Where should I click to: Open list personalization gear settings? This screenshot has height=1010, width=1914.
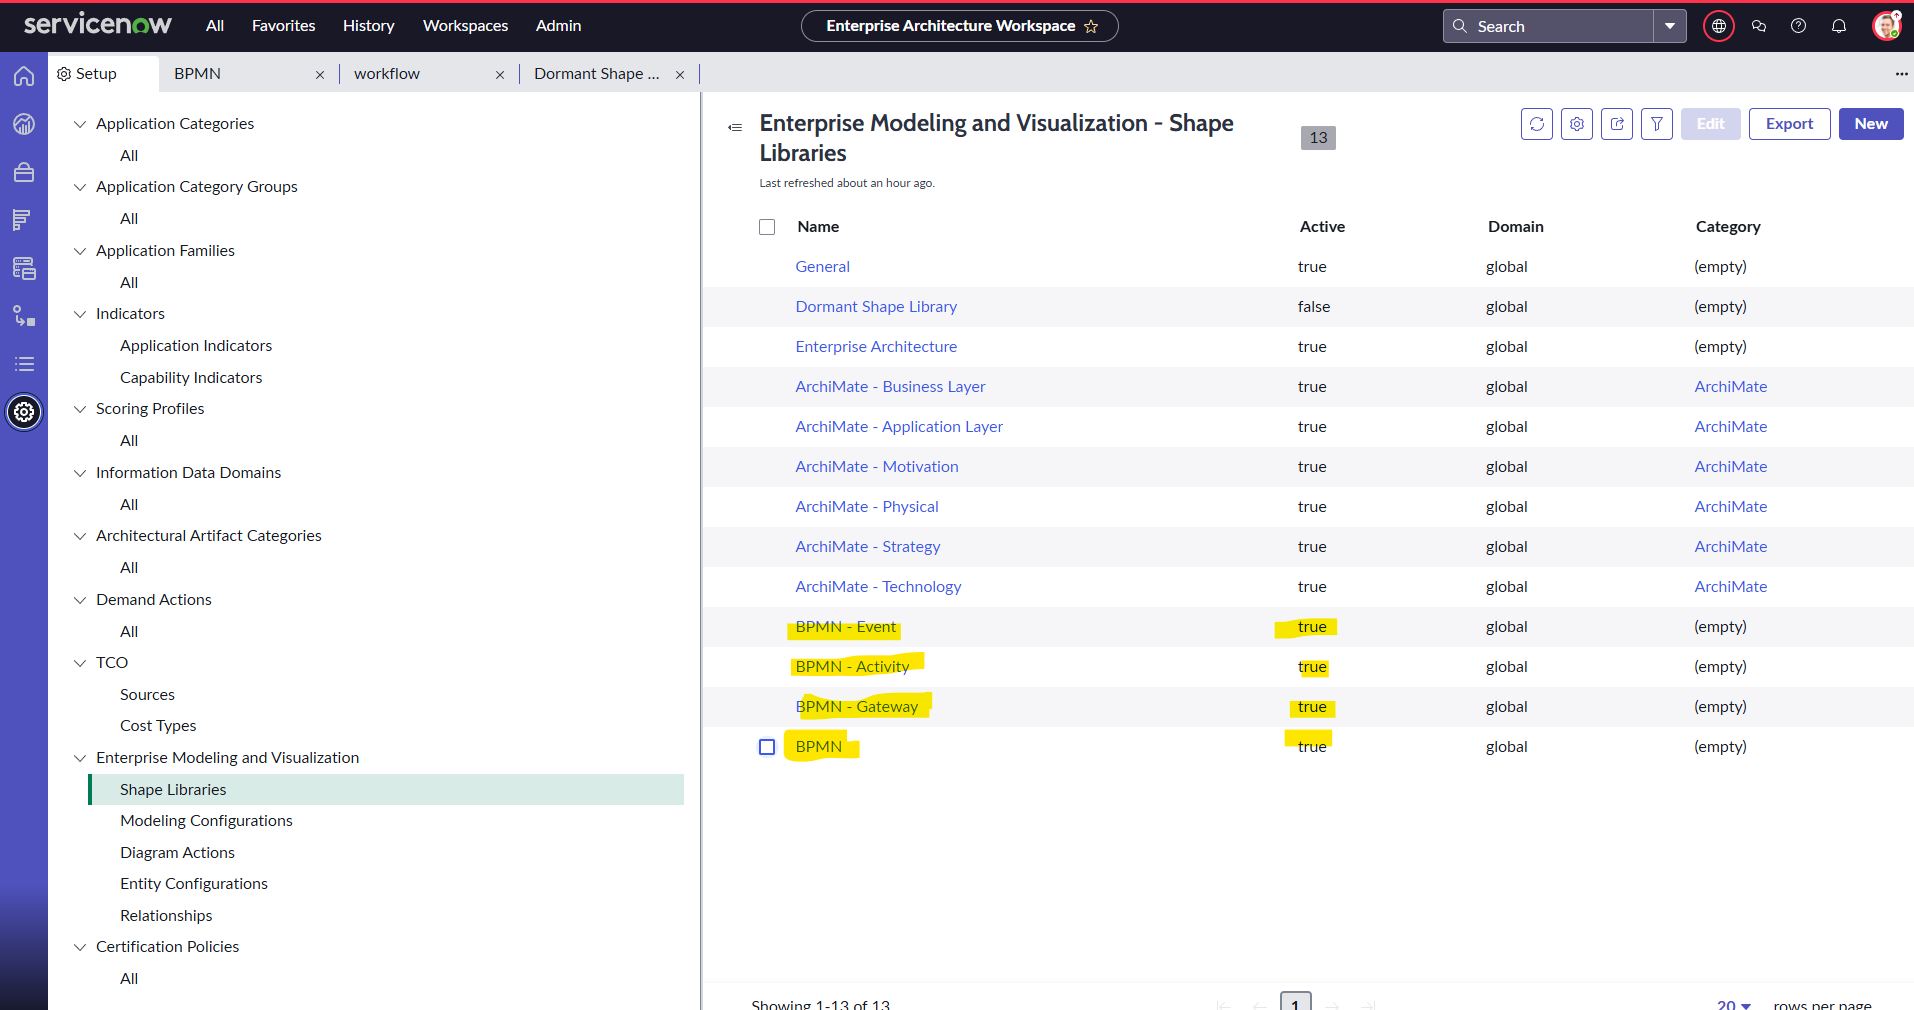coord(1577,124)
